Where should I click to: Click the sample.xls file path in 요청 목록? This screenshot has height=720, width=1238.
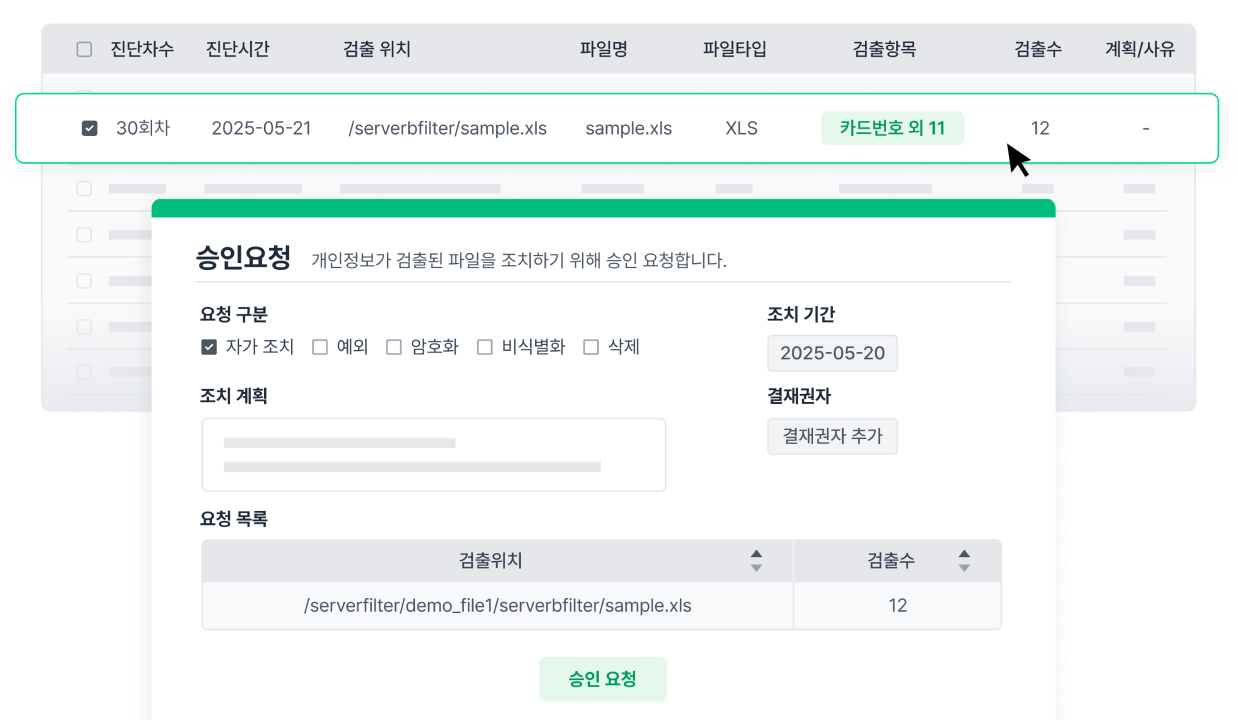[497, 605]
